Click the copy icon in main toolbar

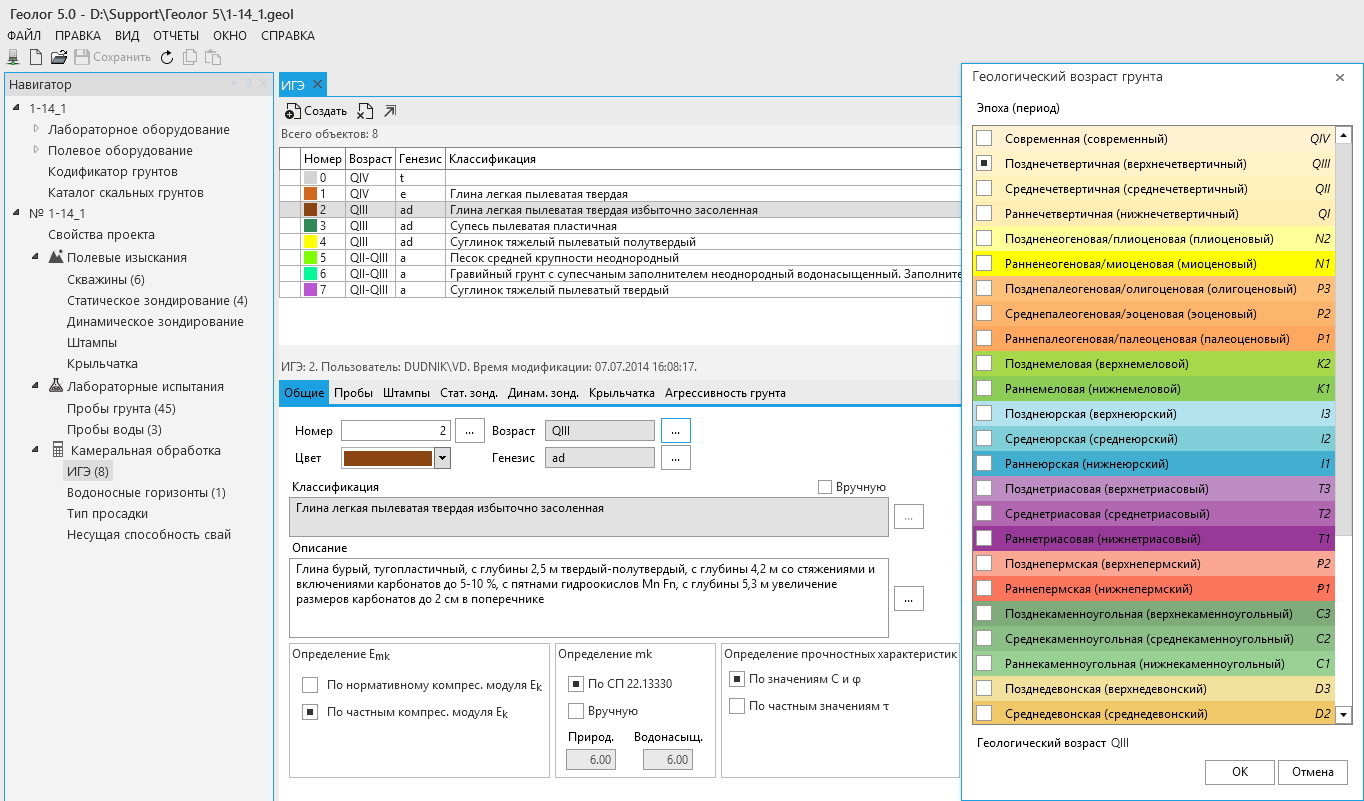(190, 57)
